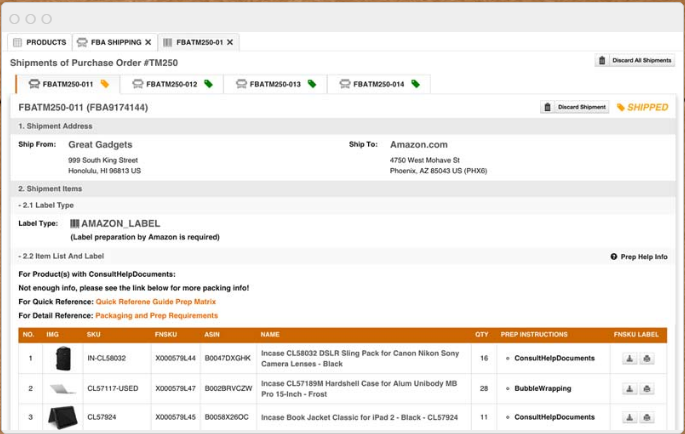The height and width of the screenshot is (434, 685).
Task: Select the ASIN cell B0047DXGHK
Action: [228, 358]
